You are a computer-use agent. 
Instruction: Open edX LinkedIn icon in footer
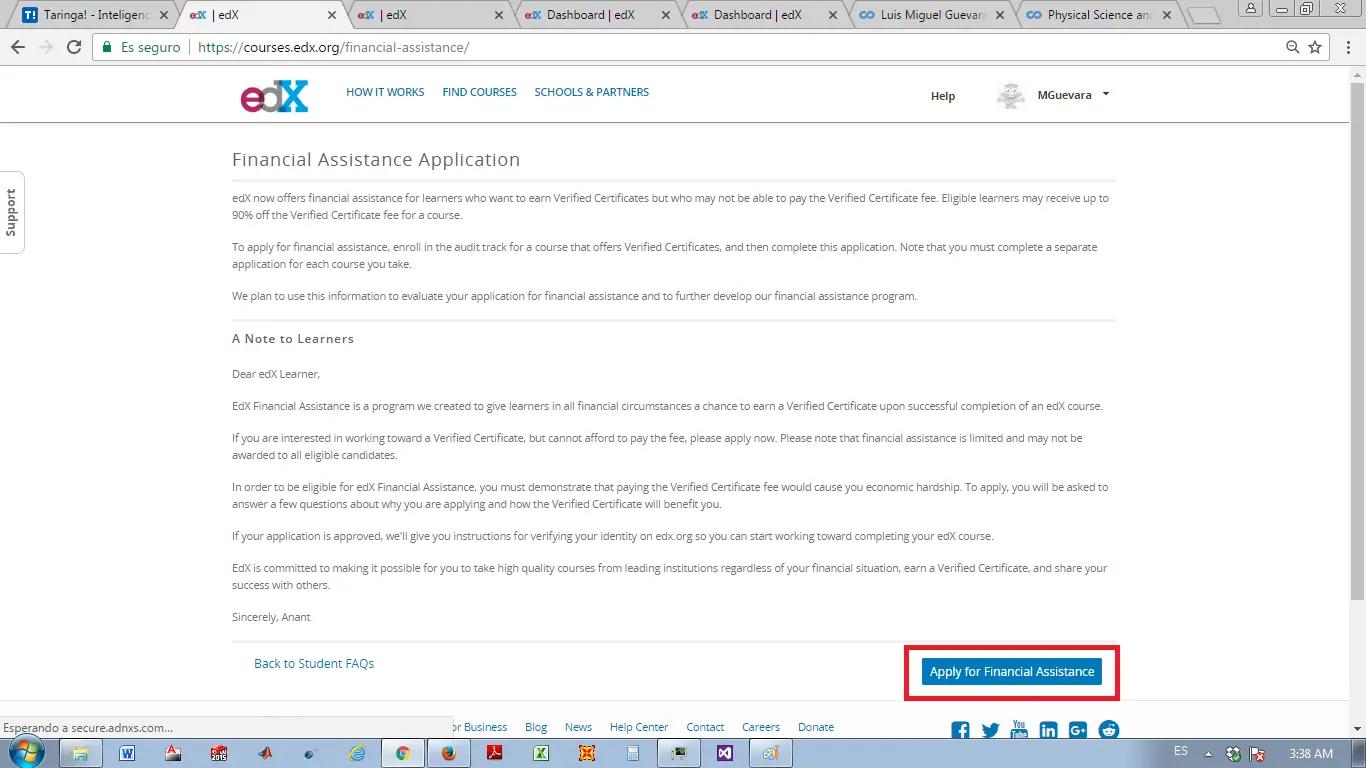(1049, 730)
